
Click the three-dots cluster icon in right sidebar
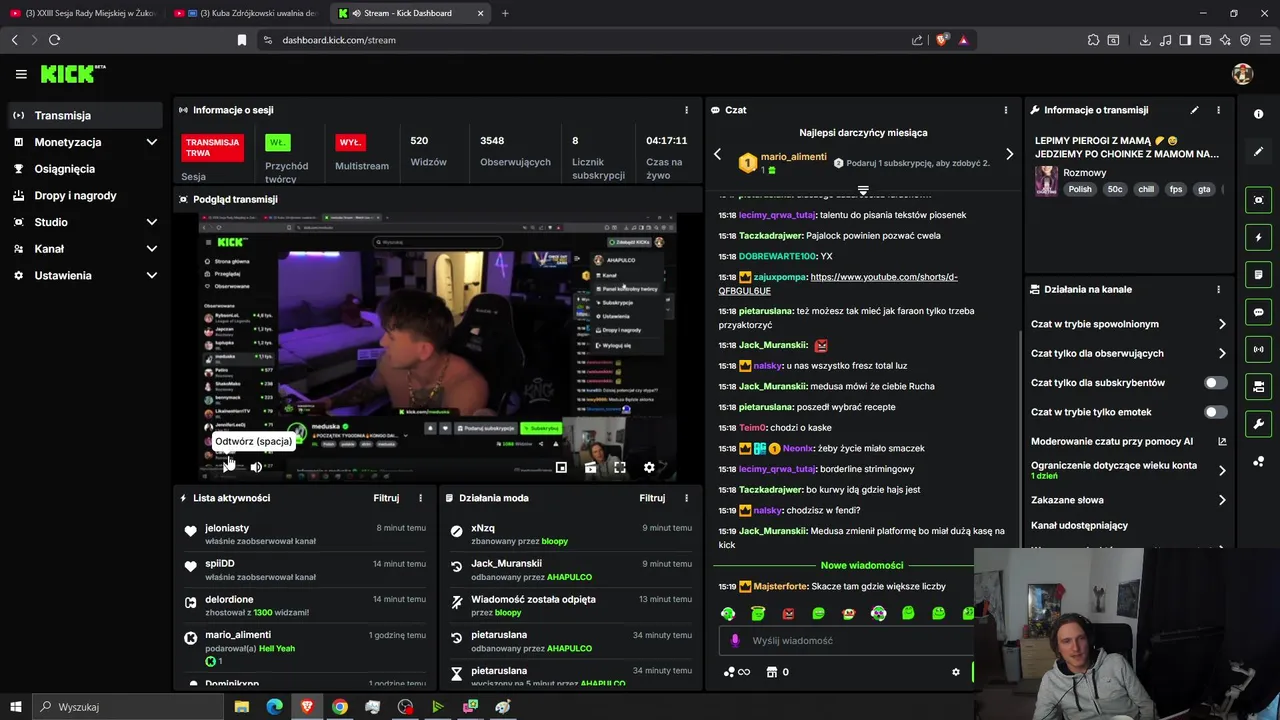click(x=1259, y=461)
